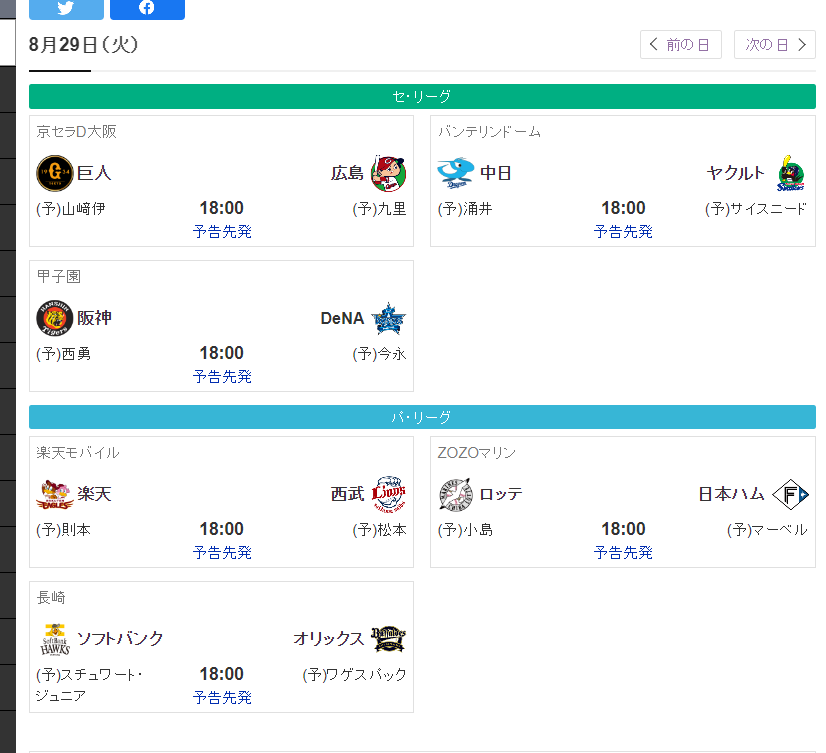Click the SoftBank Hawks team logo
The height and width of the screenshot is (753, 826).
click(55, 639)
